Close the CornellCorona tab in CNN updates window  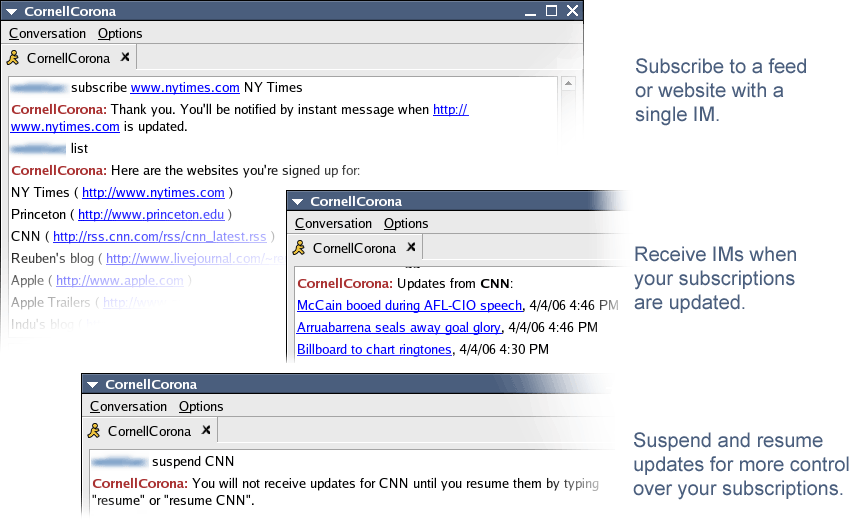410,248
